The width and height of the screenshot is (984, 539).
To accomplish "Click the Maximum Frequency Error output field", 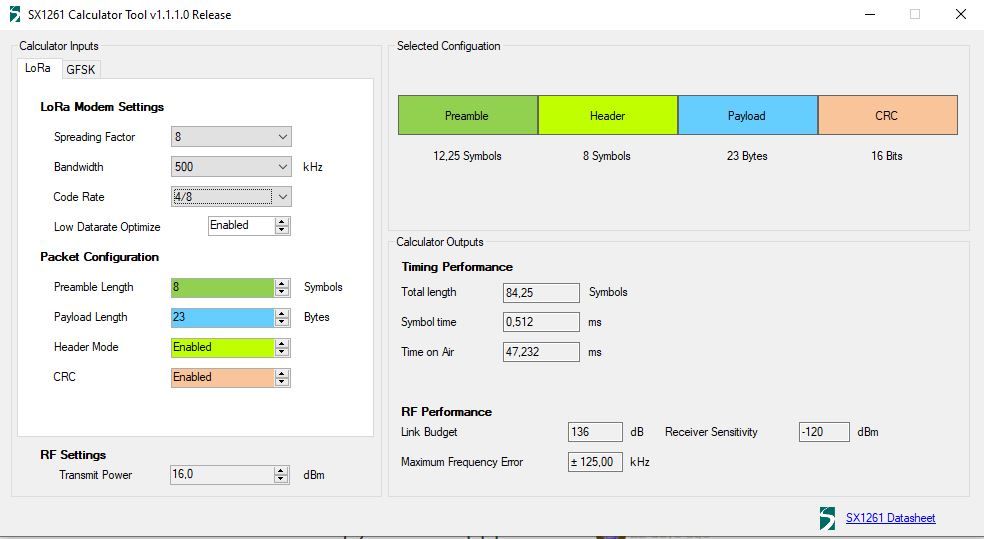I will click(595, 462).
